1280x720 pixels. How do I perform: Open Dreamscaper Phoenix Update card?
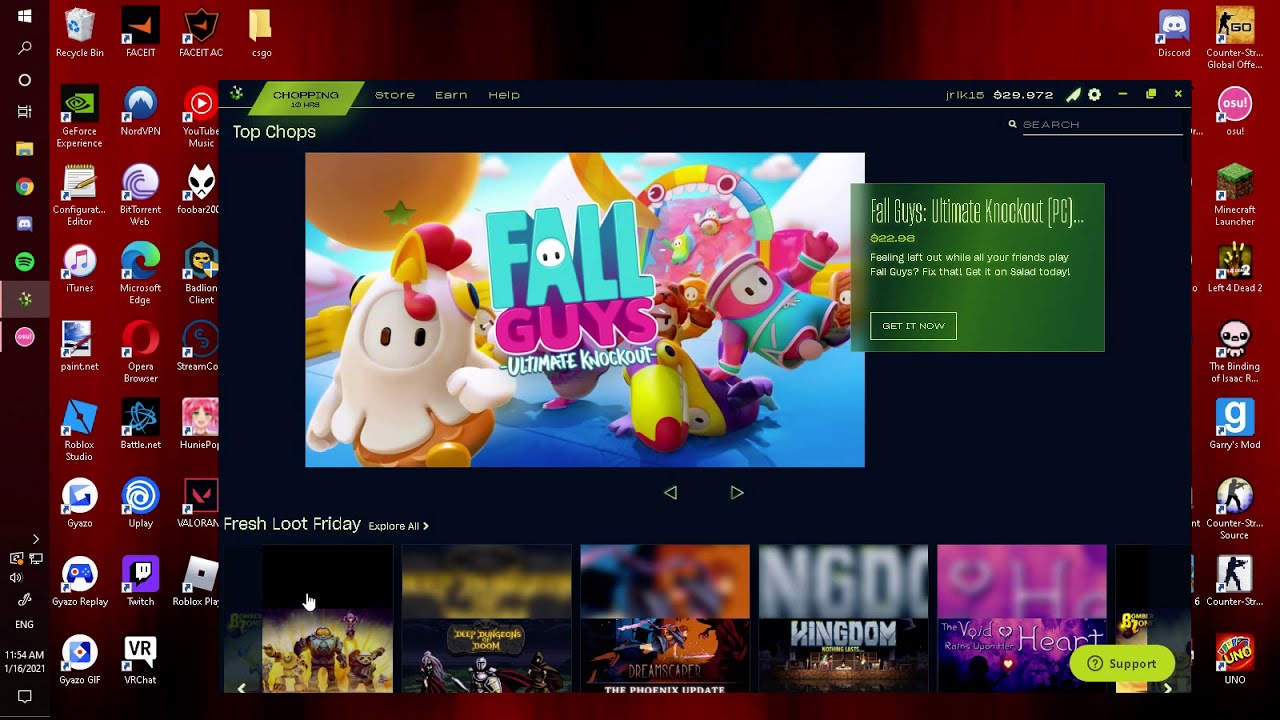click(x=665, y=619)
